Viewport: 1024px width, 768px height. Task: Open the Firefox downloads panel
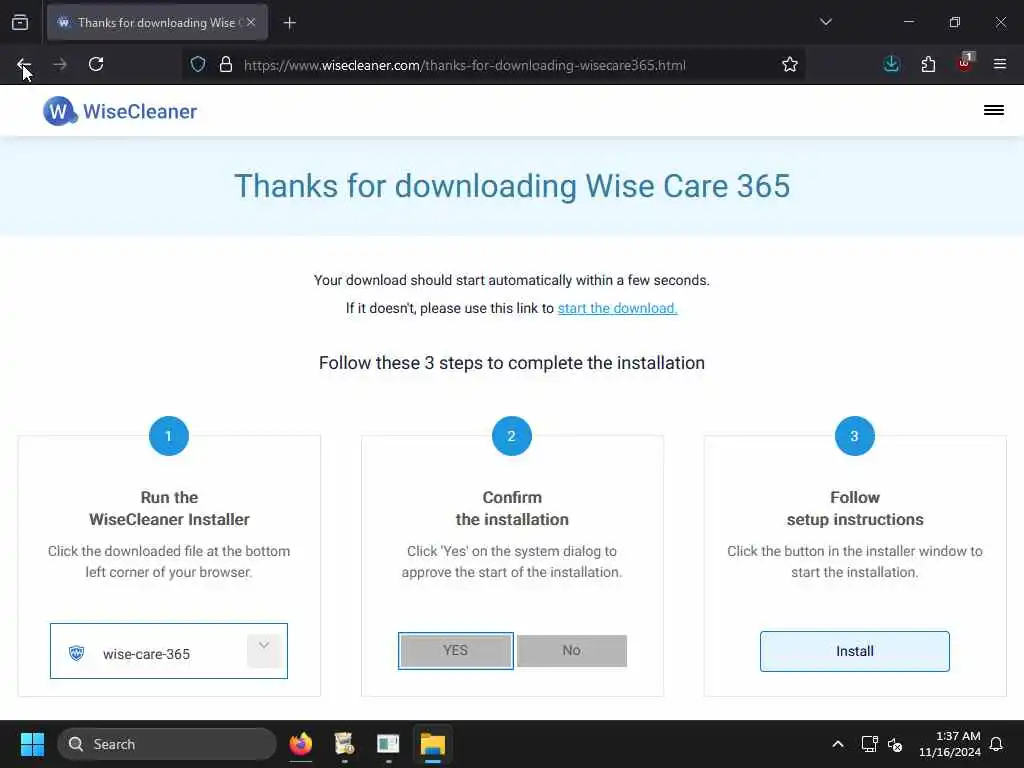tap(891, 64)
